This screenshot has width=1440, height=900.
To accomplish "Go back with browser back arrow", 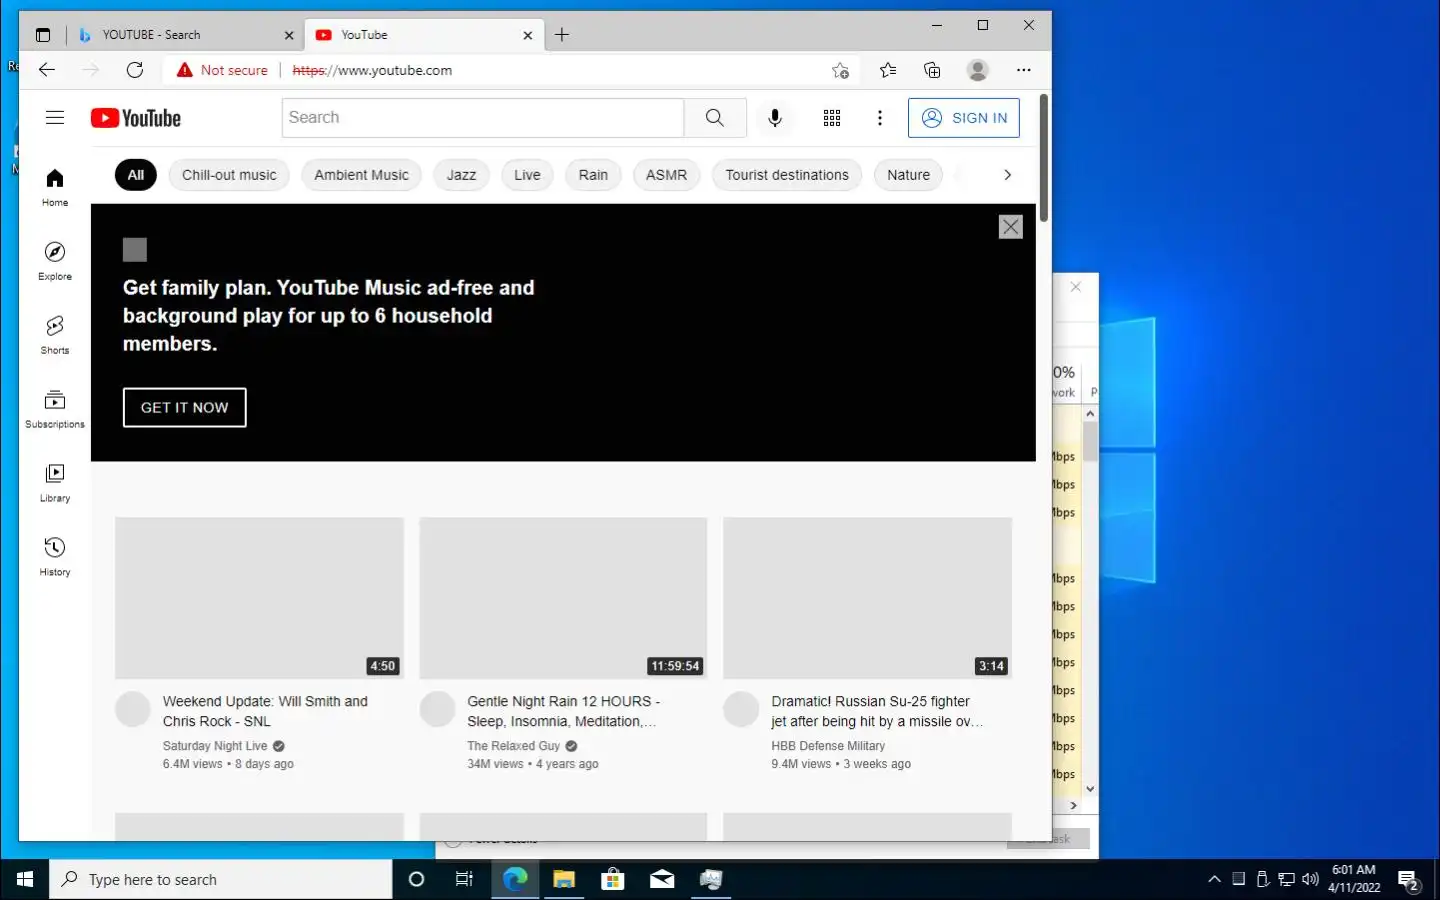I will (x=47, y=70).
